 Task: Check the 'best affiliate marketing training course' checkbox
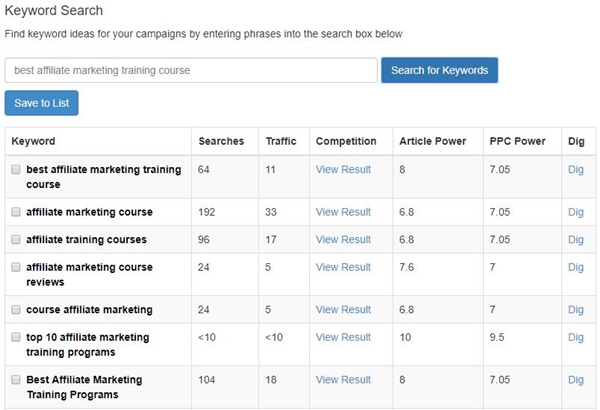[x=16, y=169]
